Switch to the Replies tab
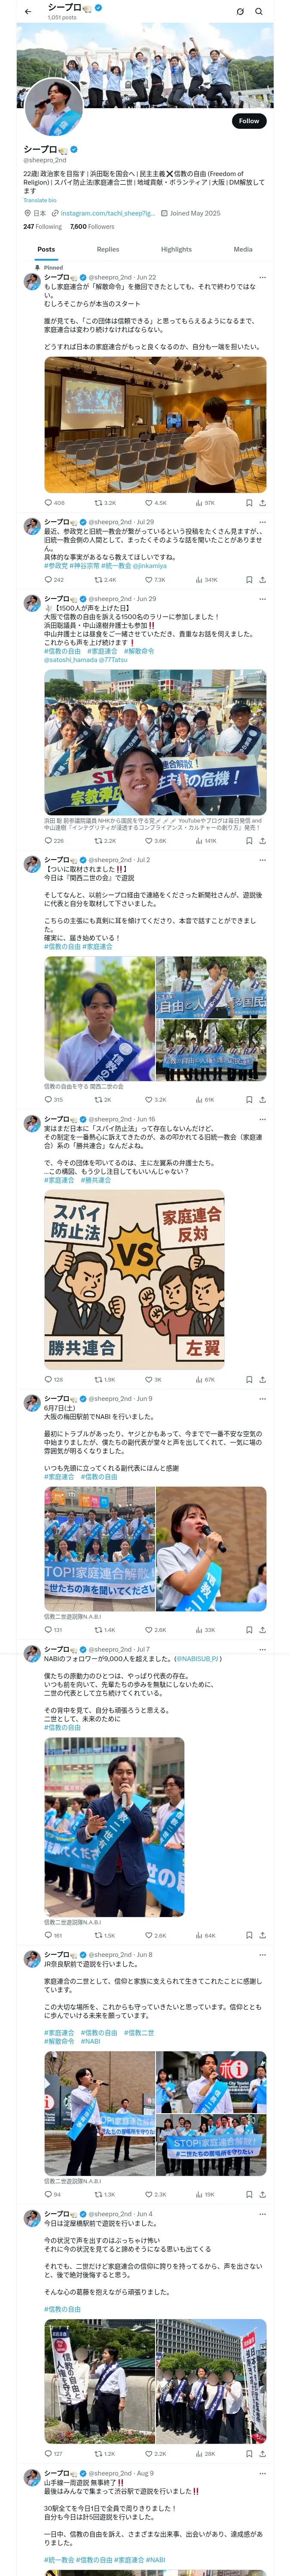290x2576 pixels. pyautogui.click(x=108, y=249)
